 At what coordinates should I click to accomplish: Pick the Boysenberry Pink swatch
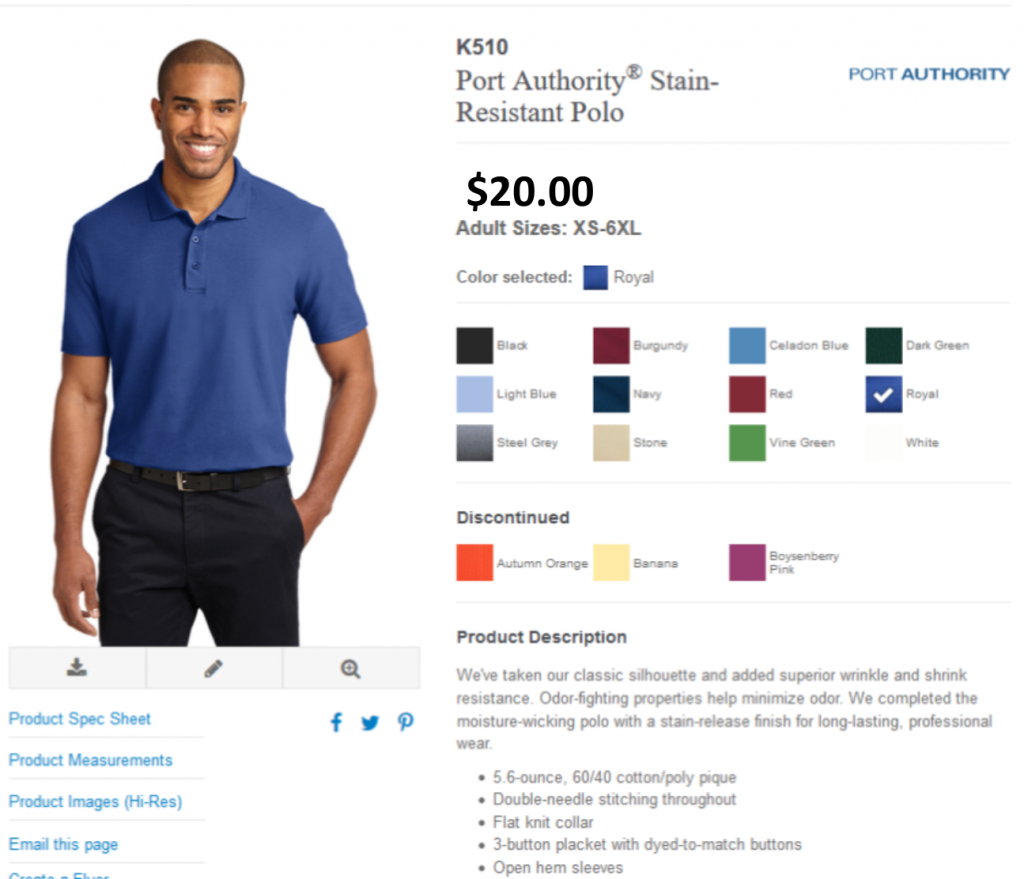[x=747, y=562]
